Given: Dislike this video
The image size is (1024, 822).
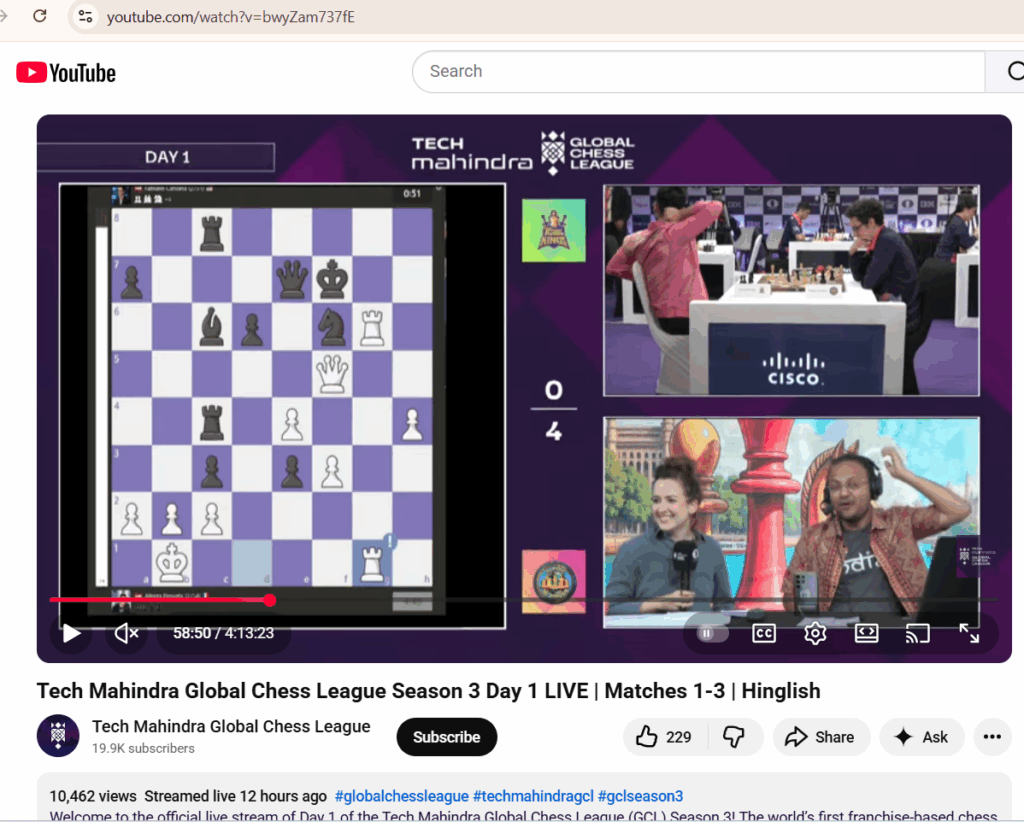Looking at the screenshot, I should [735, 737].
